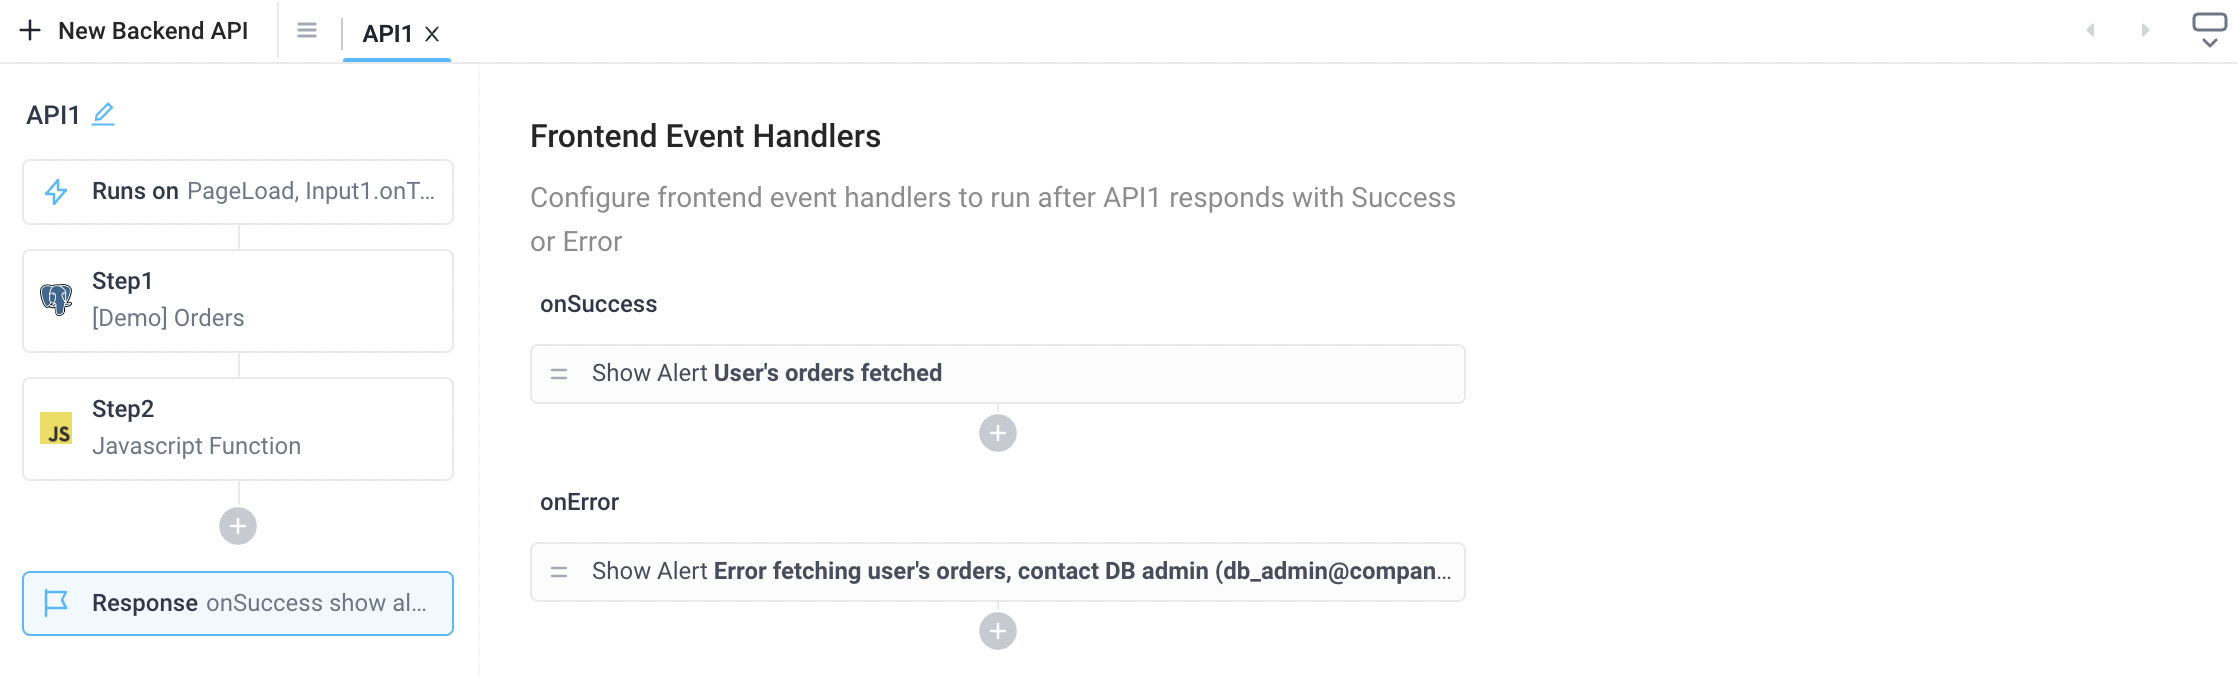Click the PostgreSQL icon on Step1
2238x678 pixels.
tap(55, 299)
